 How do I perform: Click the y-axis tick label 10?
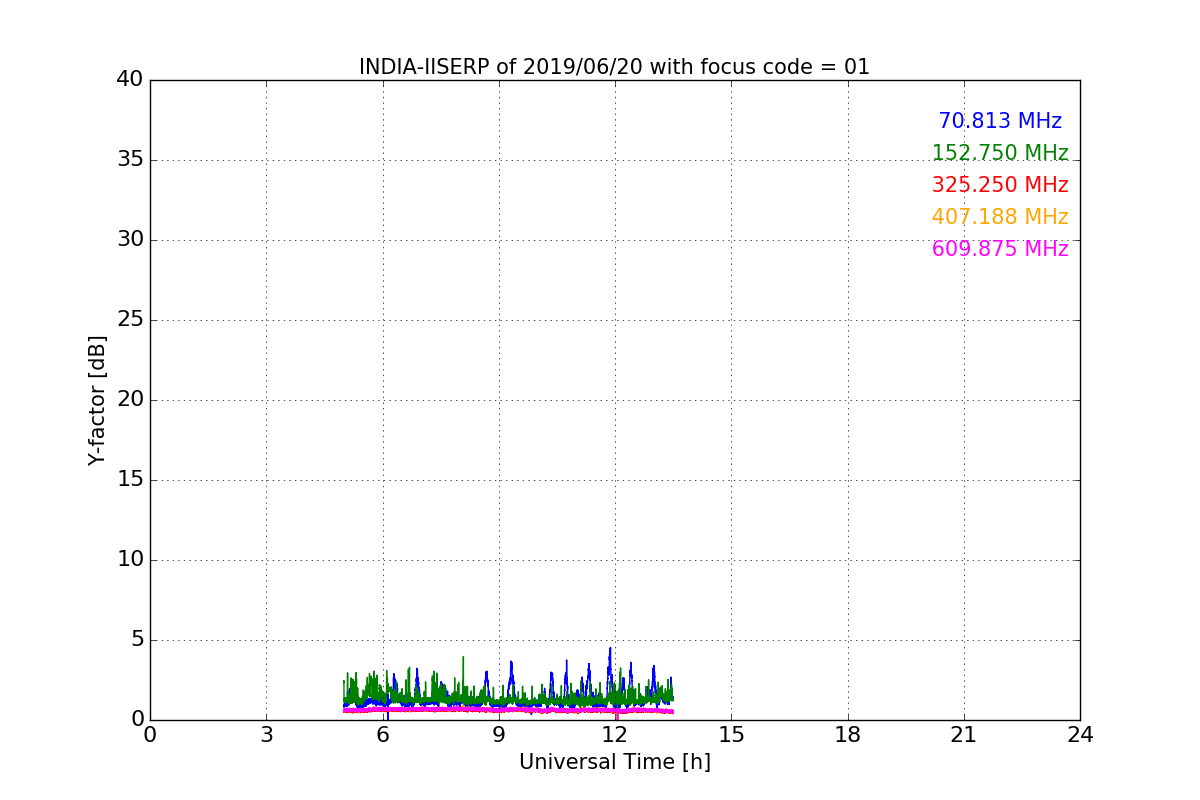pos(130,560)
